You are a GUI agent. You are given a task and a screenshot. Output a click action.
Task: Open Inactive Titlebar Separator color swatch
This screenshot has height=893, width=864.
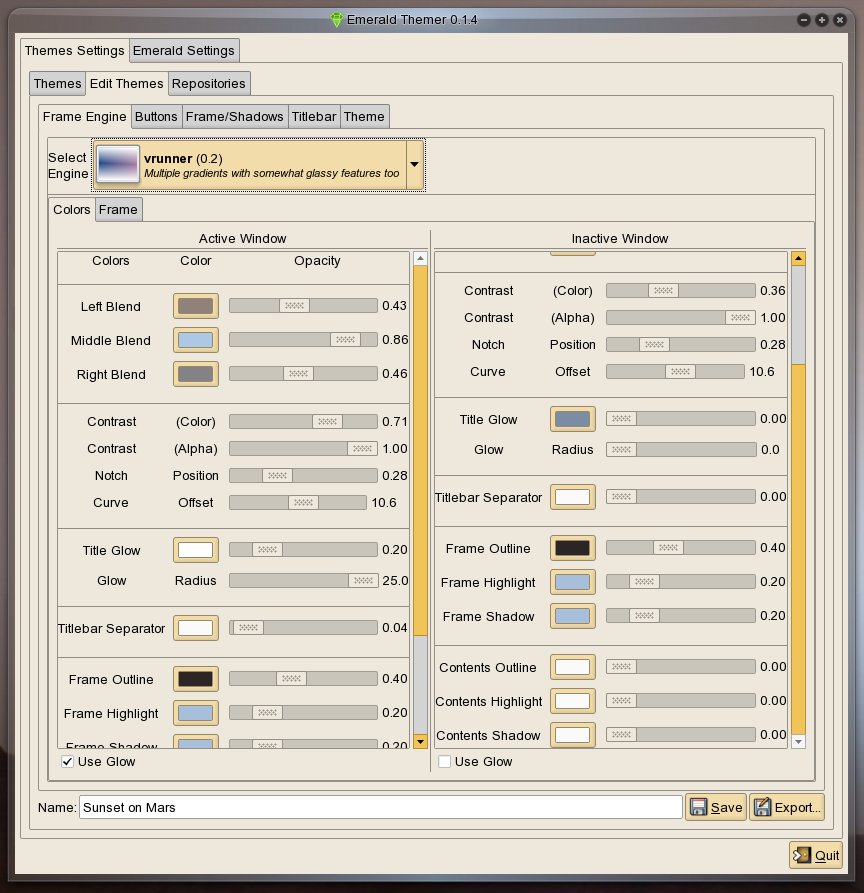click(572, 497)
